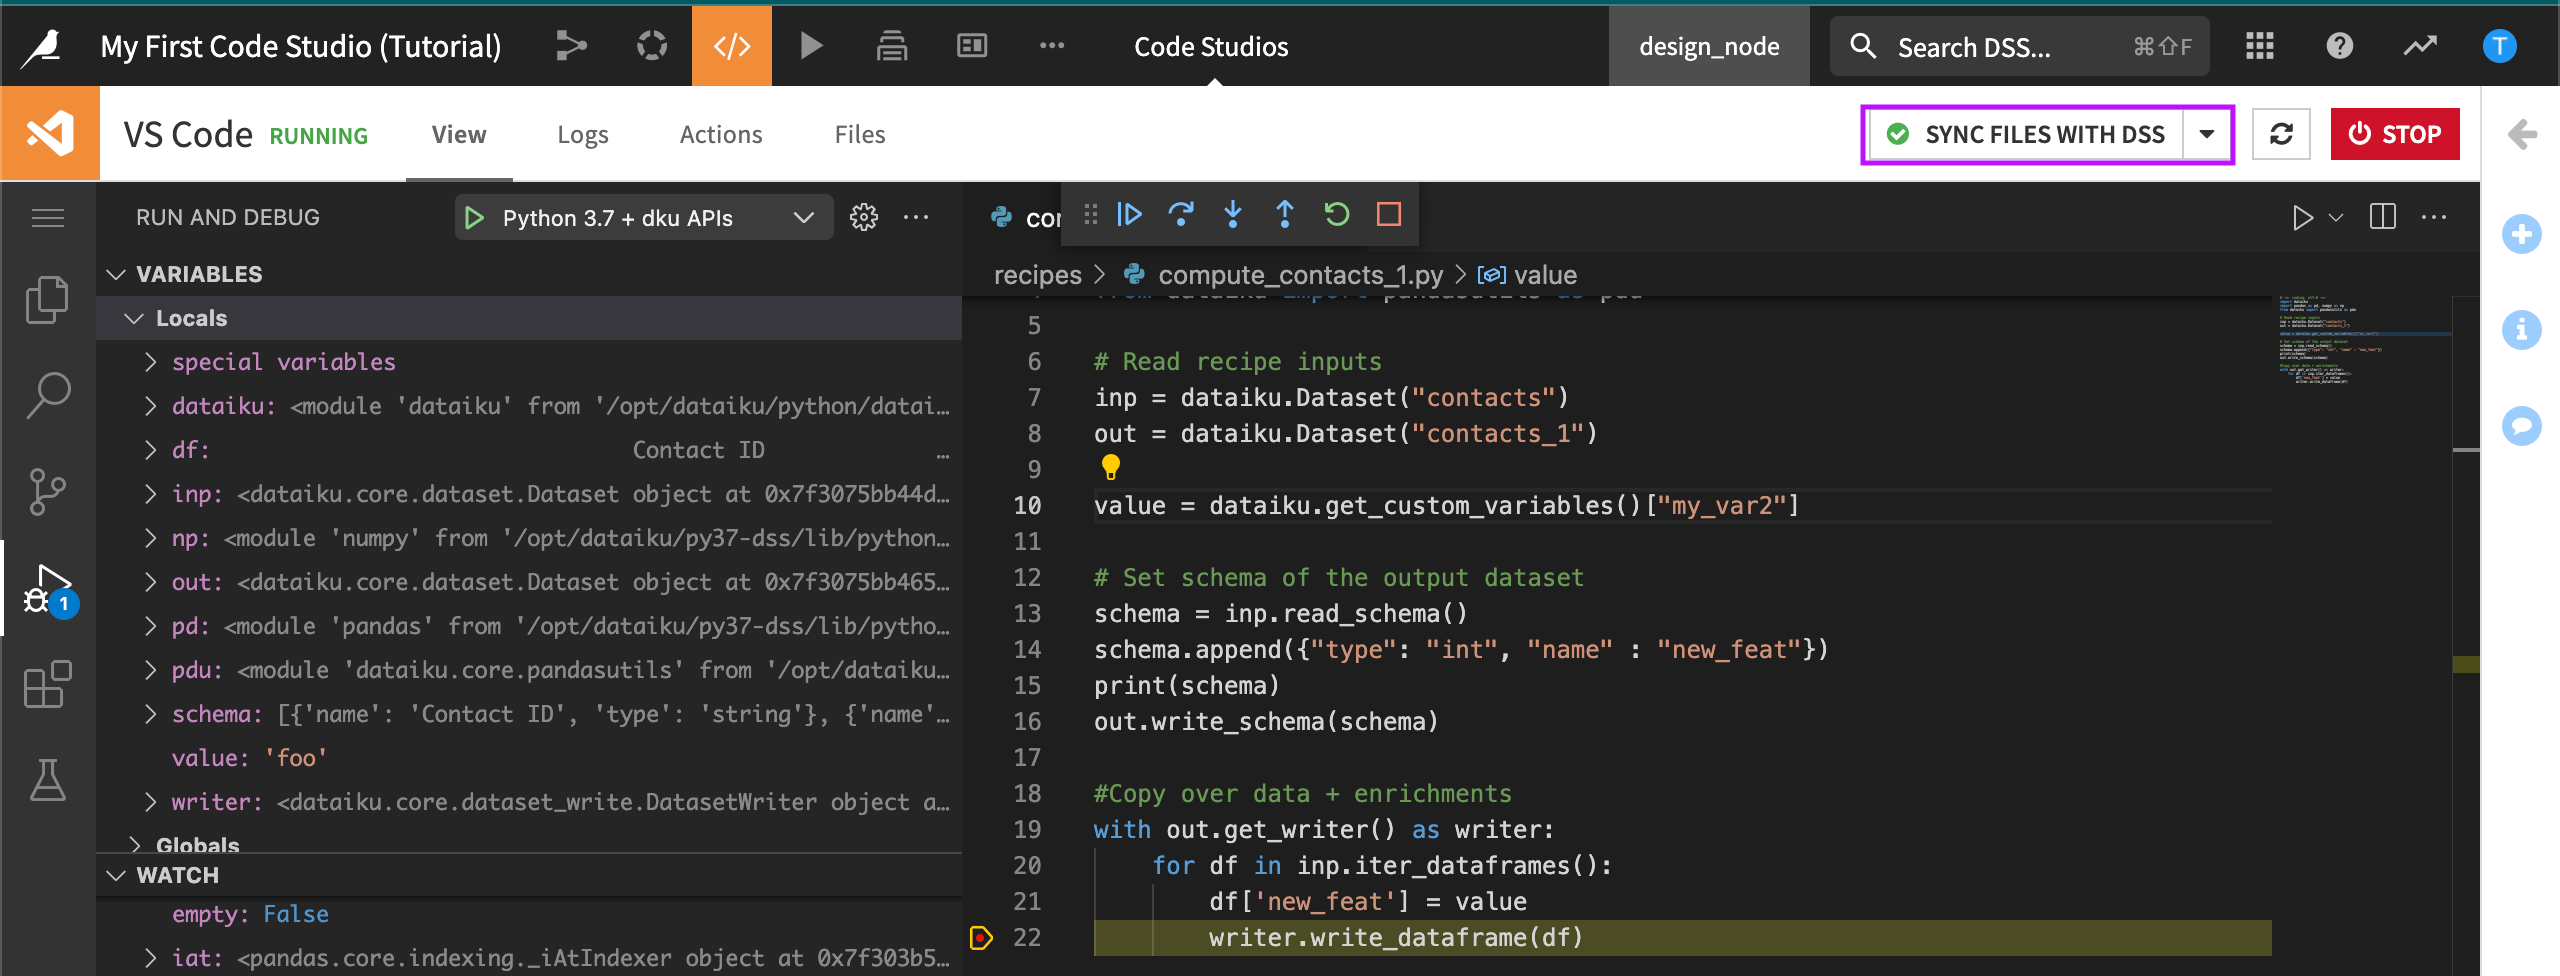
Task: Start debugging with green play arrow
Action: coord(475,218)
